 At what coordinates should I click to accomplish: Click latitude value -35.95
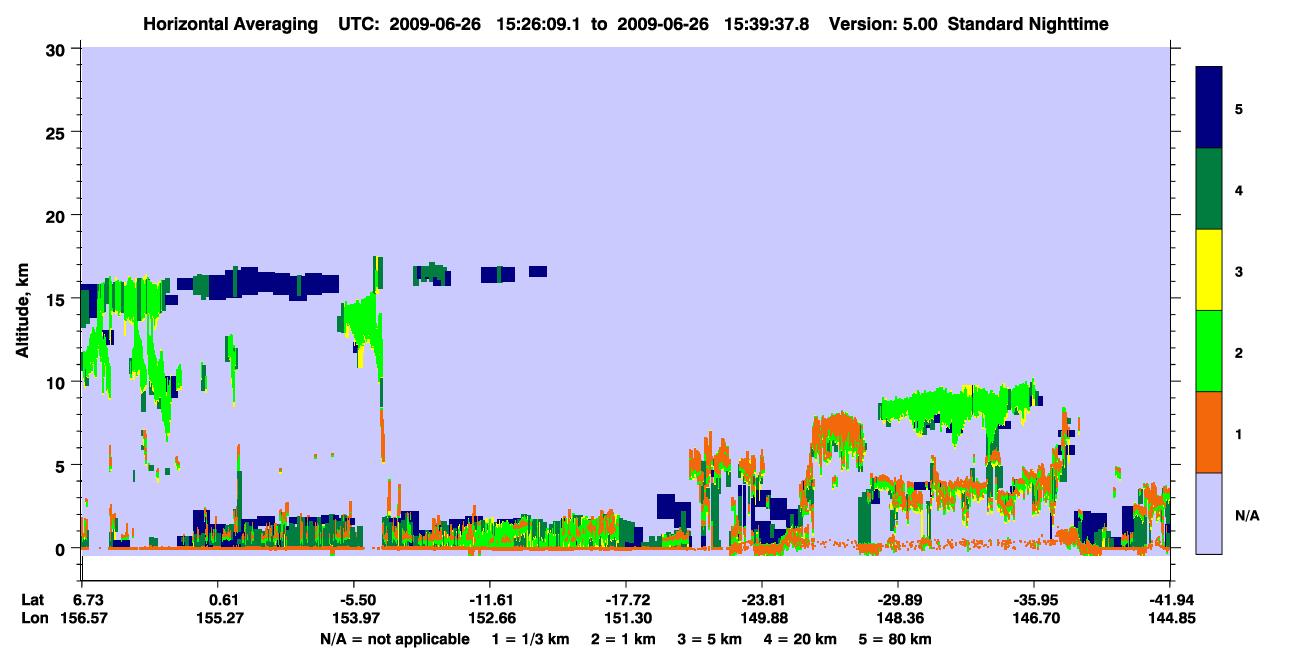coord(1034,600)
